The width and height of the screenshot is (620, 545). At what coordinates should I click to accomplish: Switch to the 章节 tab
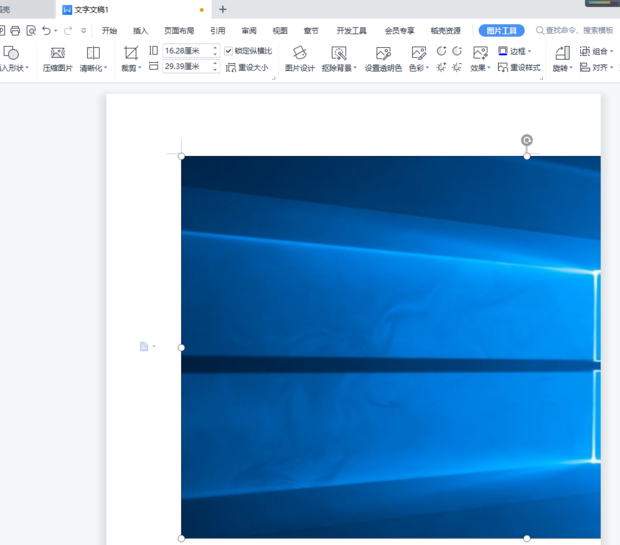pos(311,31)
